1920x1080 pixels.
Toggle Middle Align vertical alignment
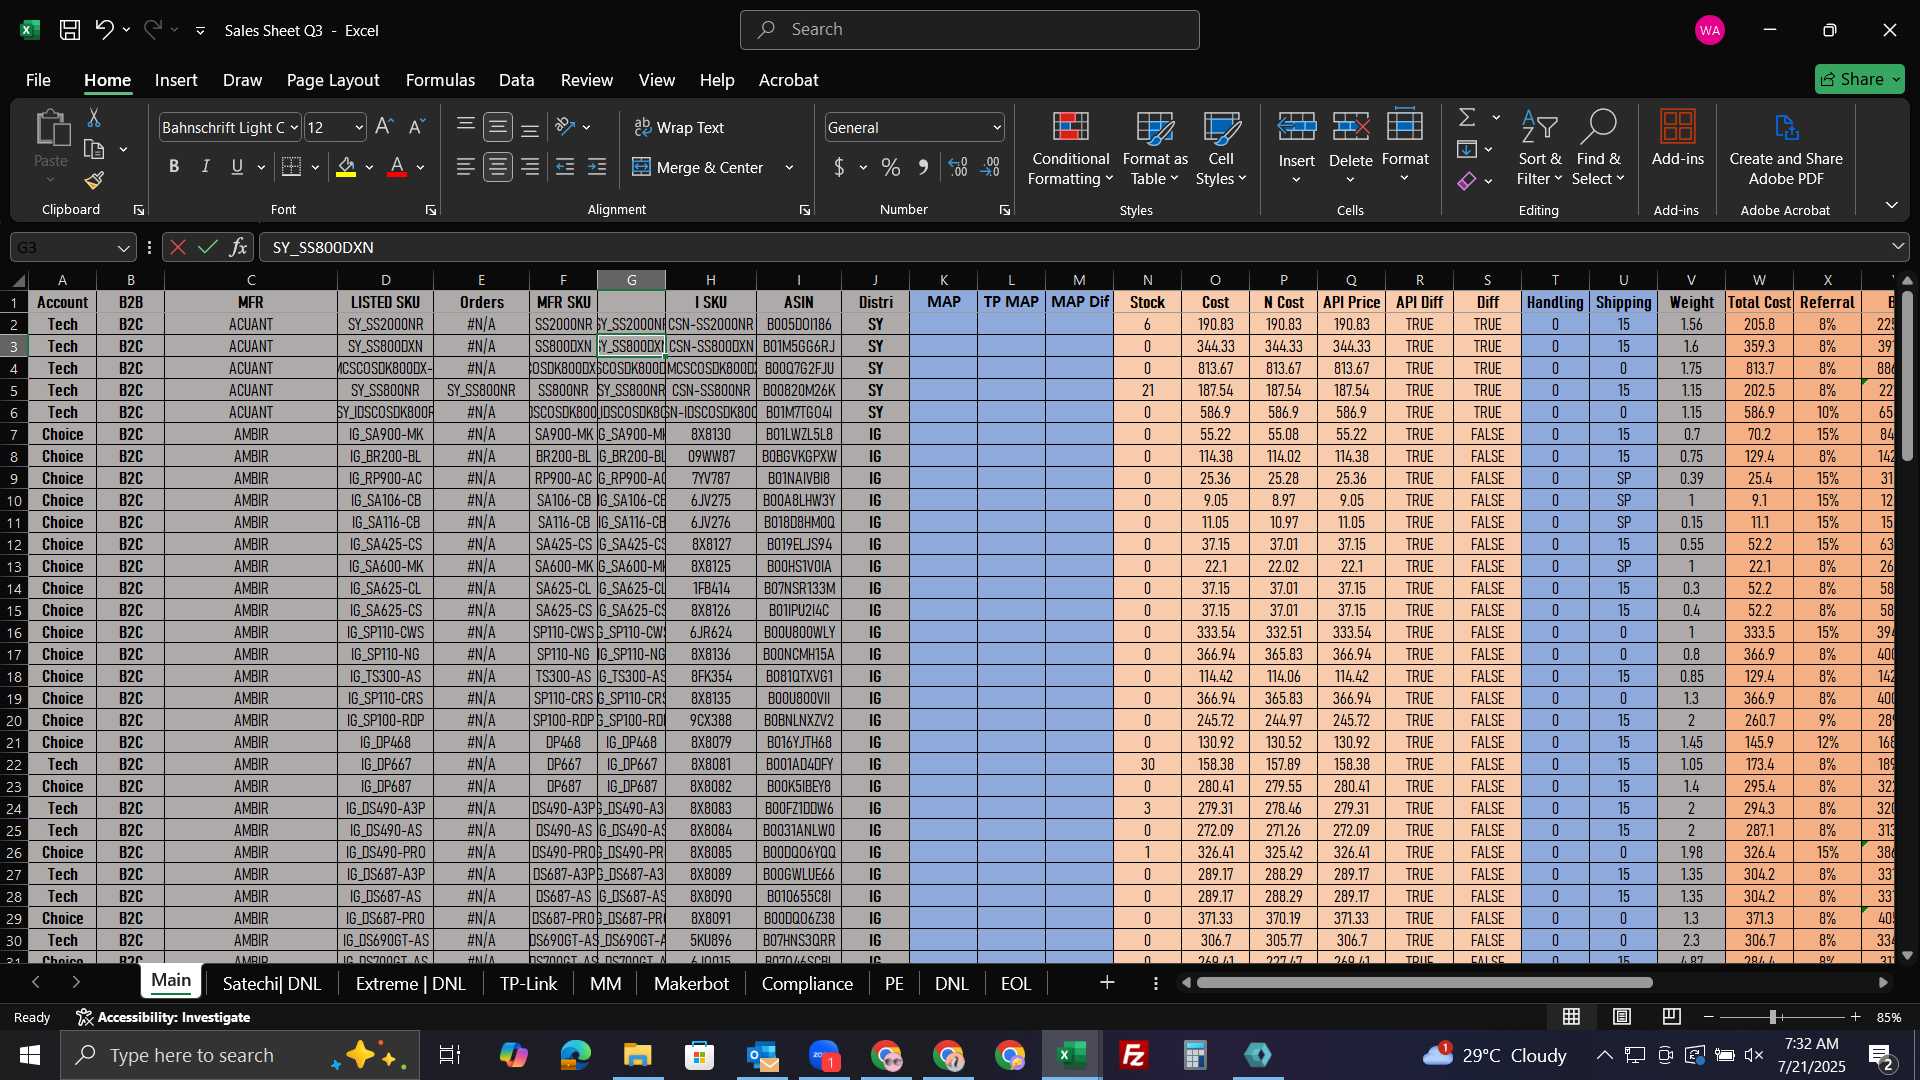pos(498,127)
